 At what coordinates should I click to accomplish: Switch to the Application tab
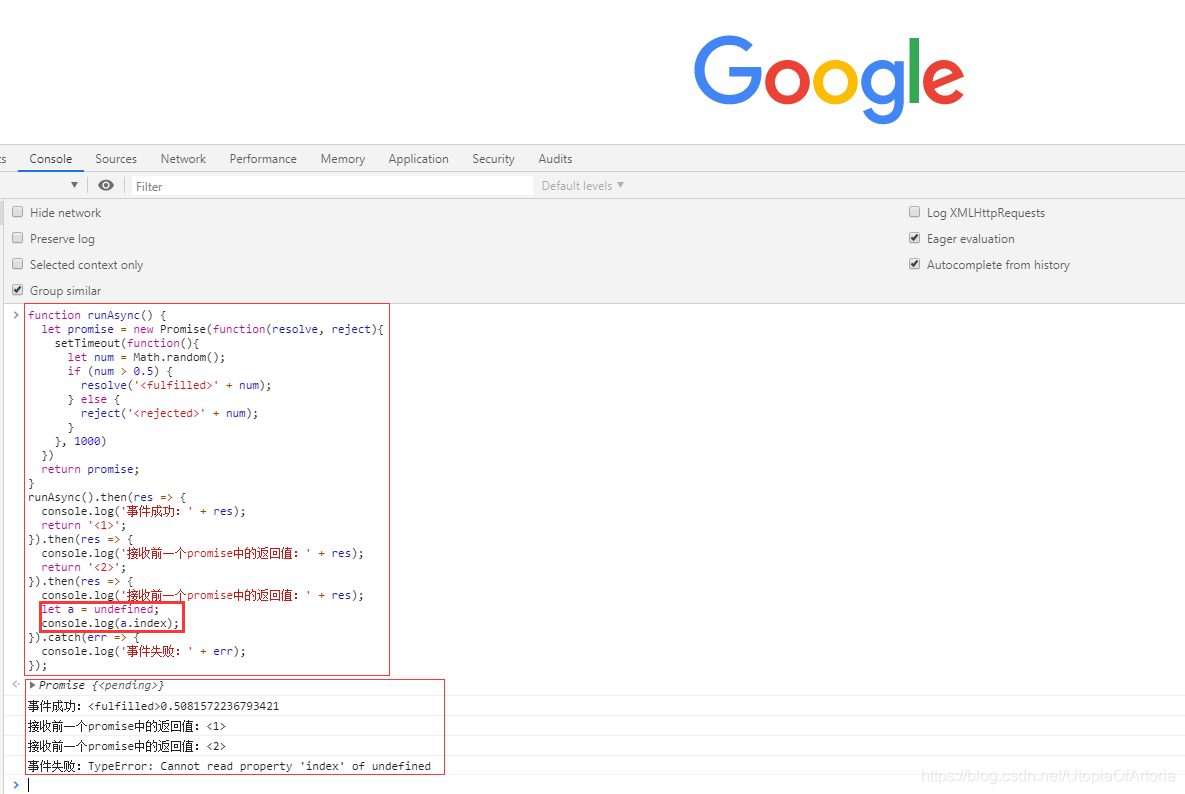(x=419, y=159)
